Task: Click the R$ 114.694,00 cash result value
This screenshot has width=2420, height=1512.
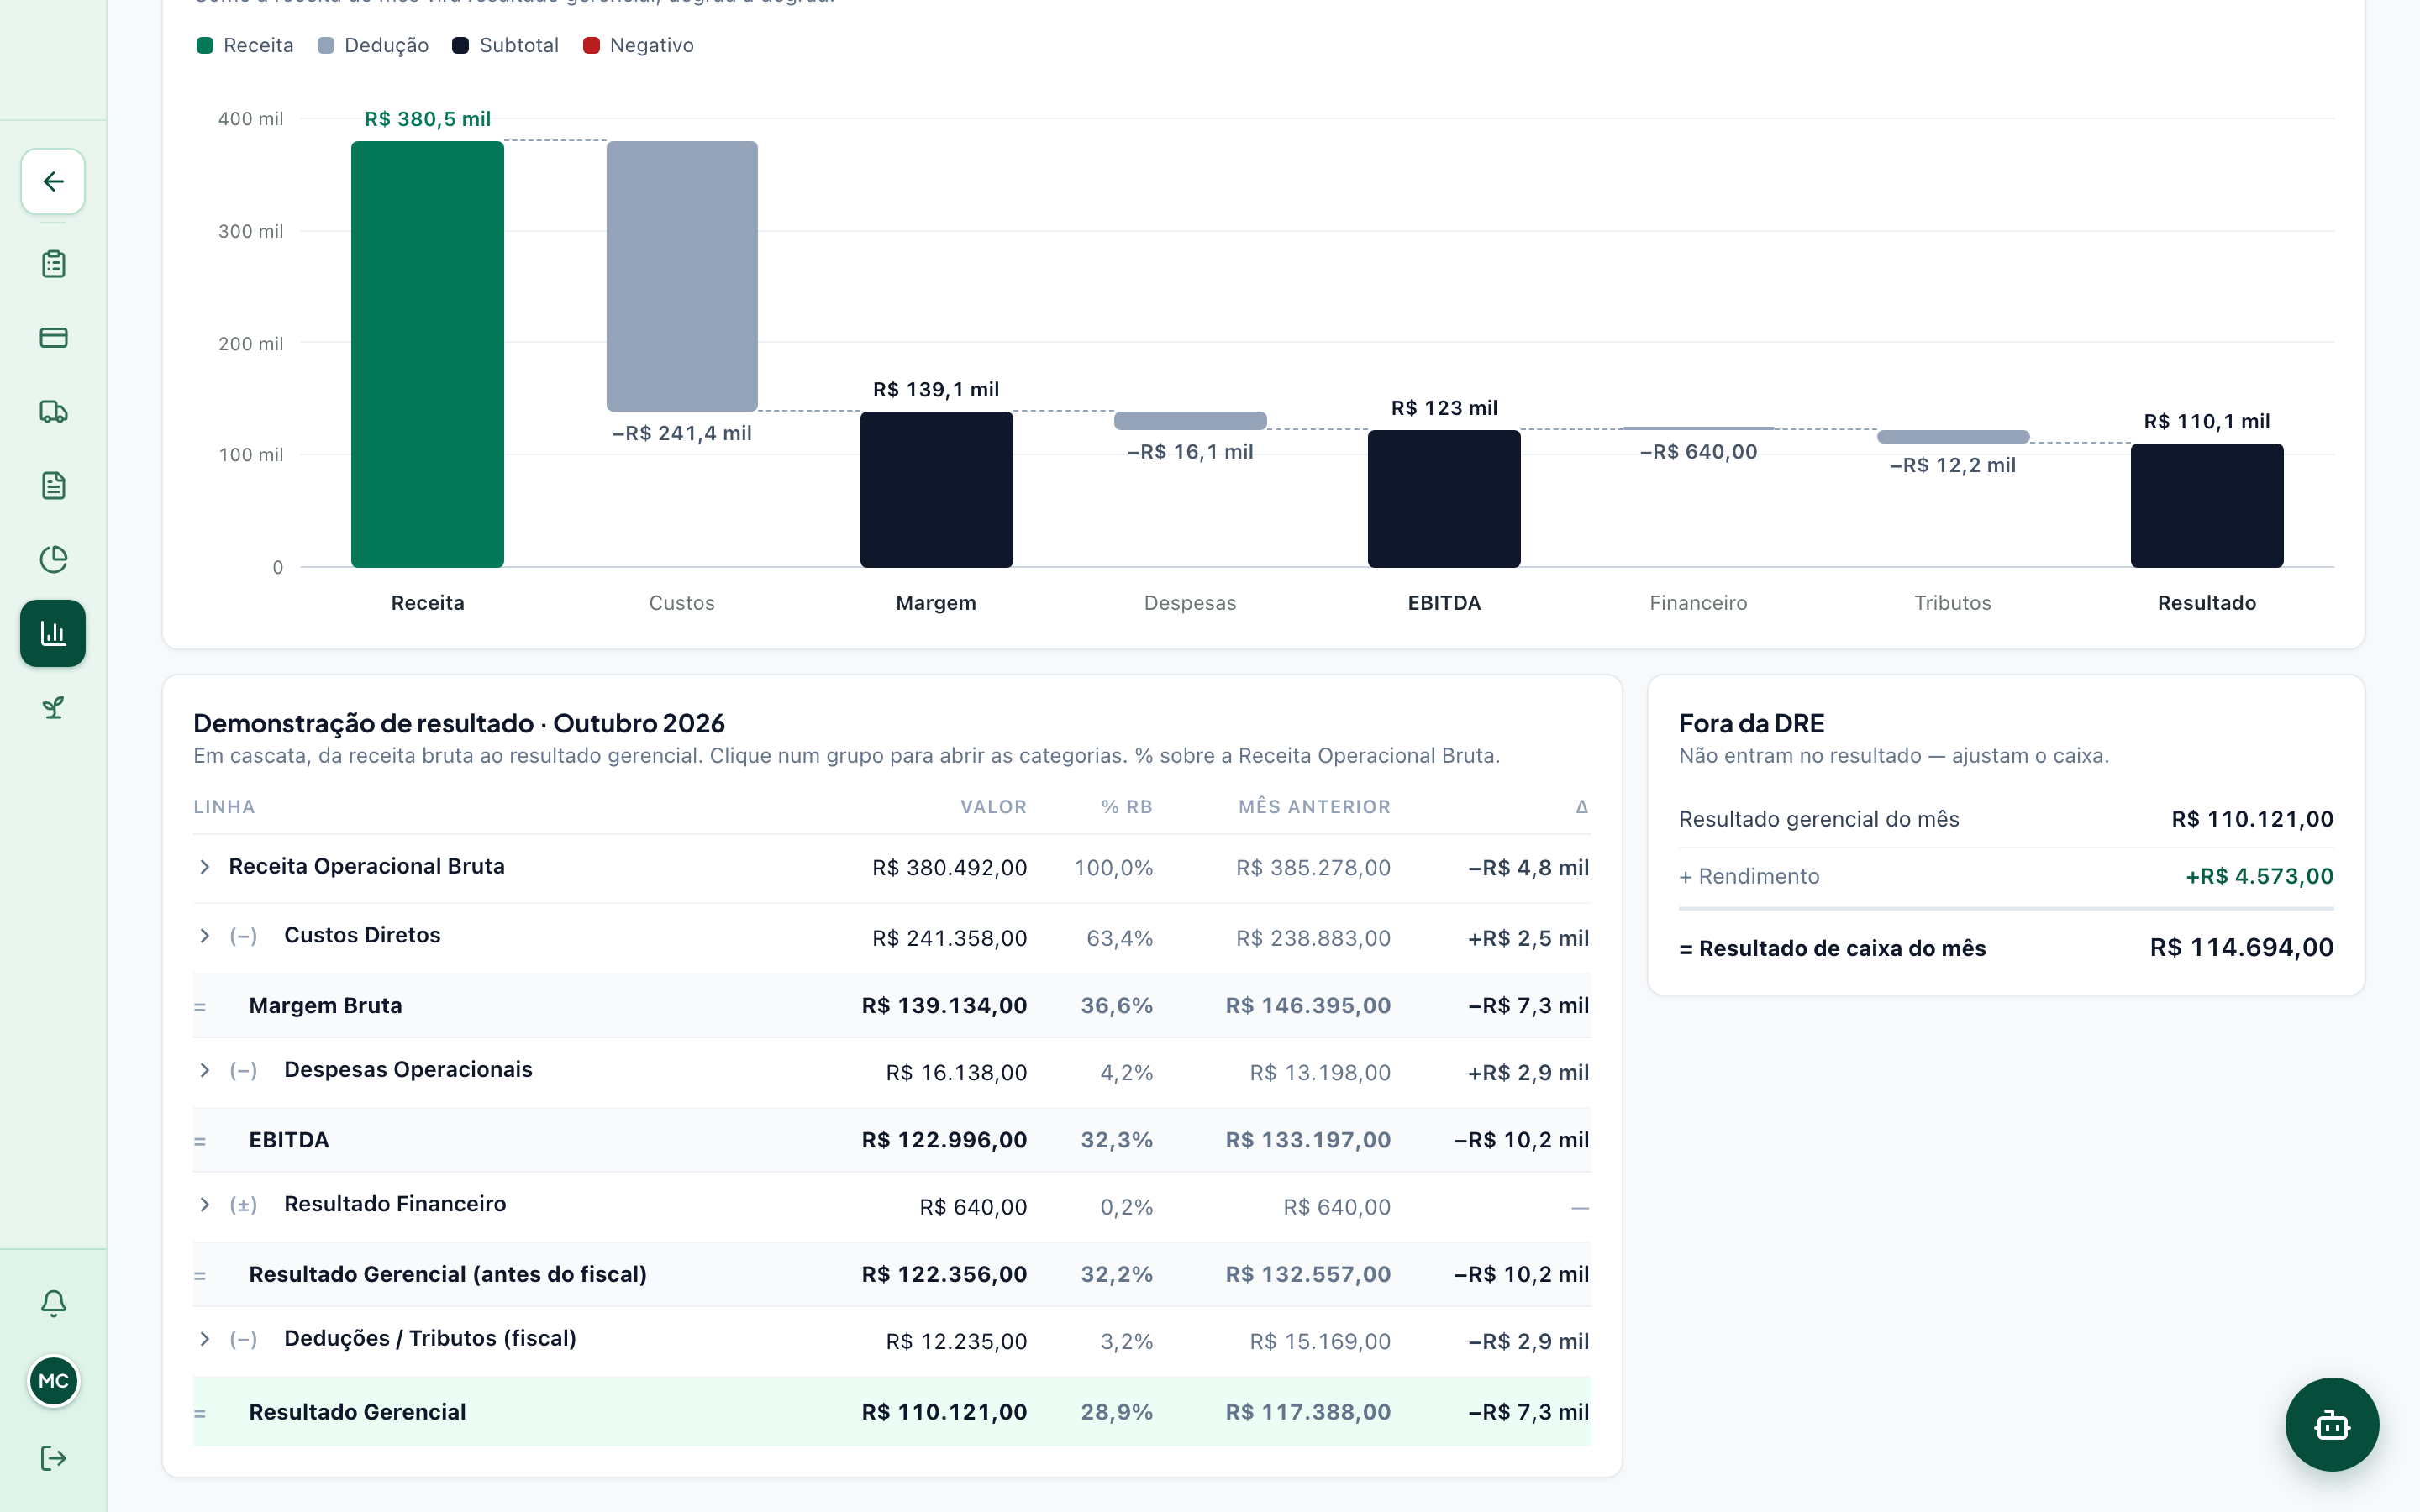Action: tap(2241, 947)
